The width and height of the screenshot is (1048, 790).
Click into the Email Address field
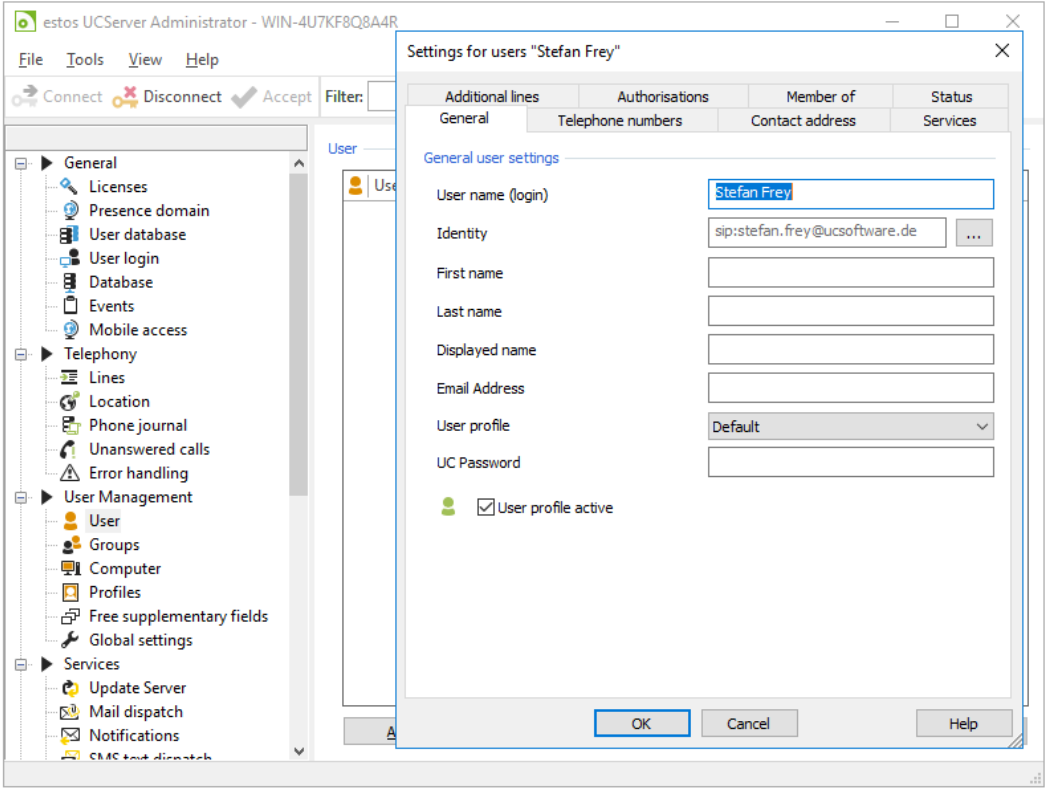click(x=850, y=388)
